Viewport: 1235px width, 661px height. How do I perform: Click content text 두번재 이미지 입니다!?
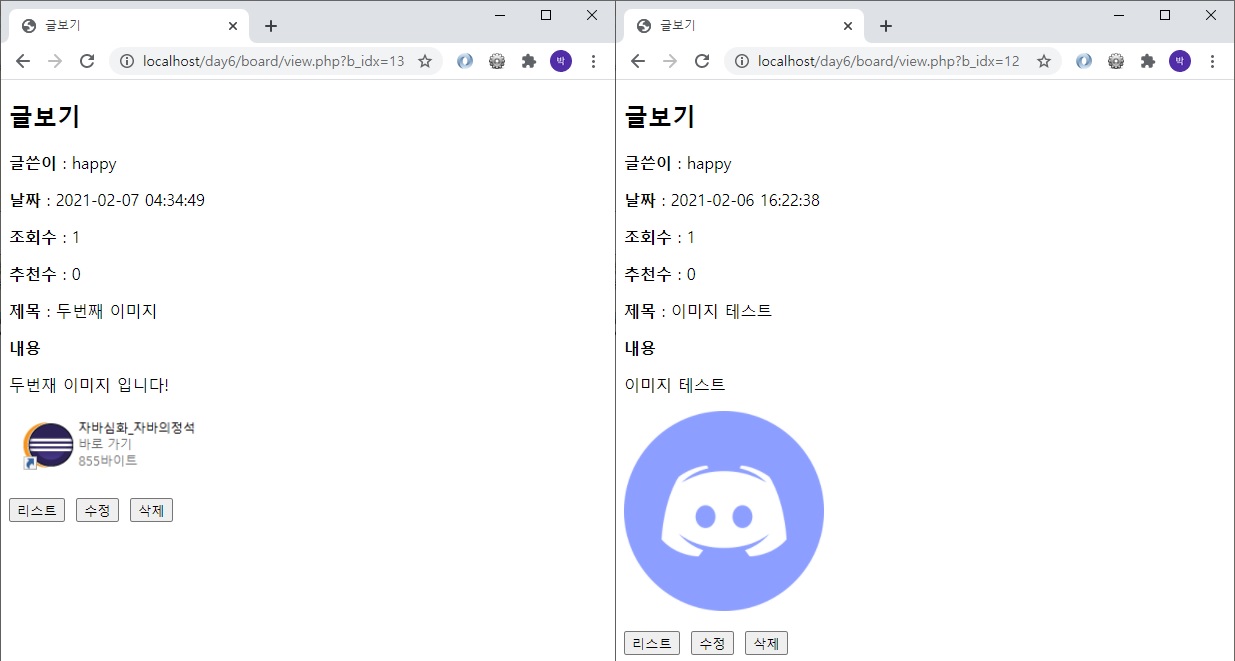[89, 385]
